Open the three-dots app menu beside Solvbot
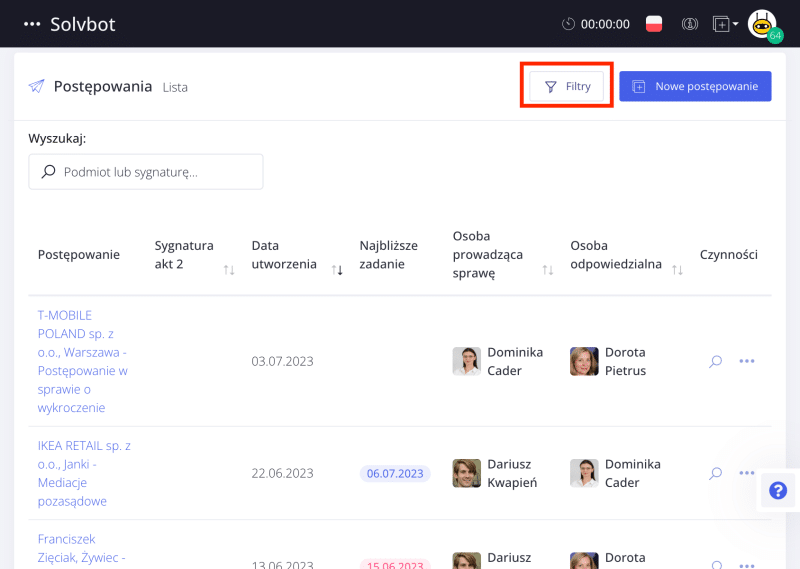The height and width of the screenshot is (569, 800). [x=32, y=24]
